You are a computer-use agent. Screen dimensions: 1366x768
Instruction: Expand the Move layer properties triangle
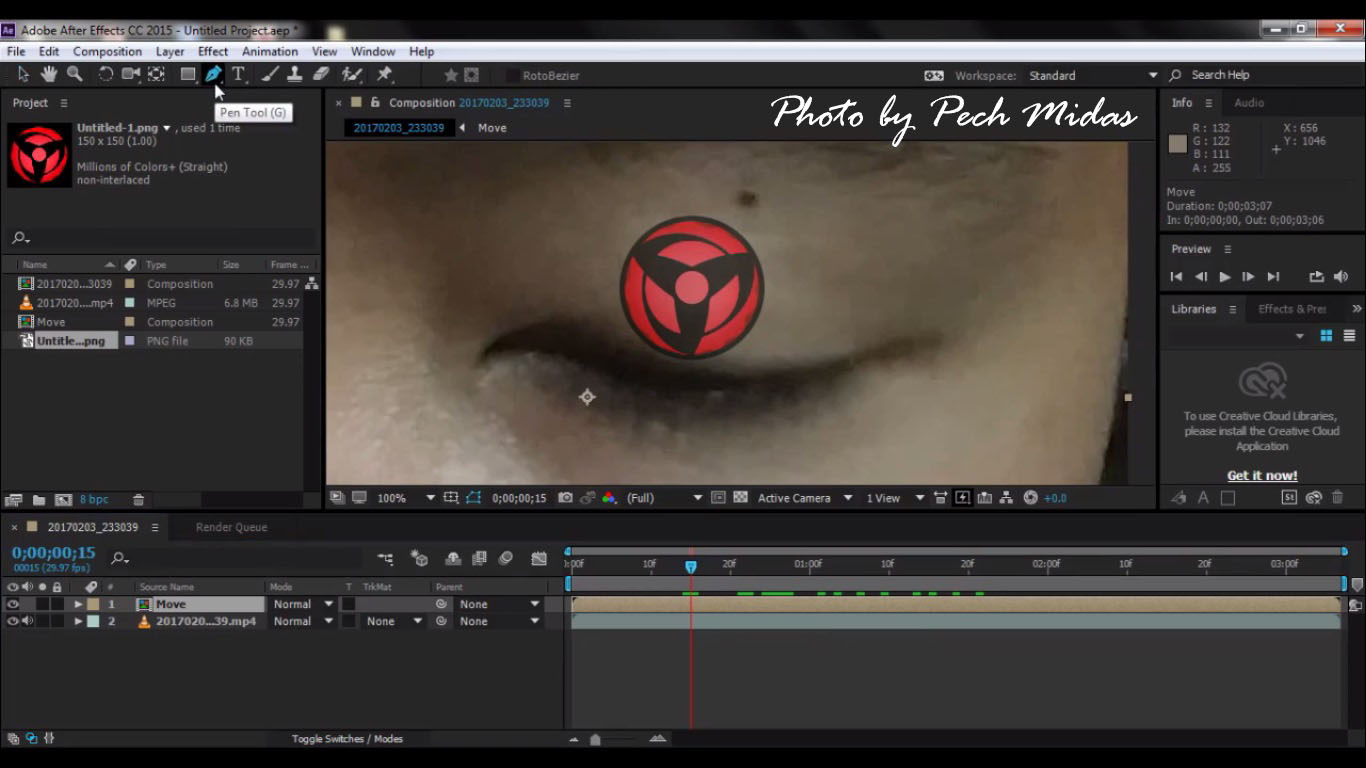[x=78, y=604]
